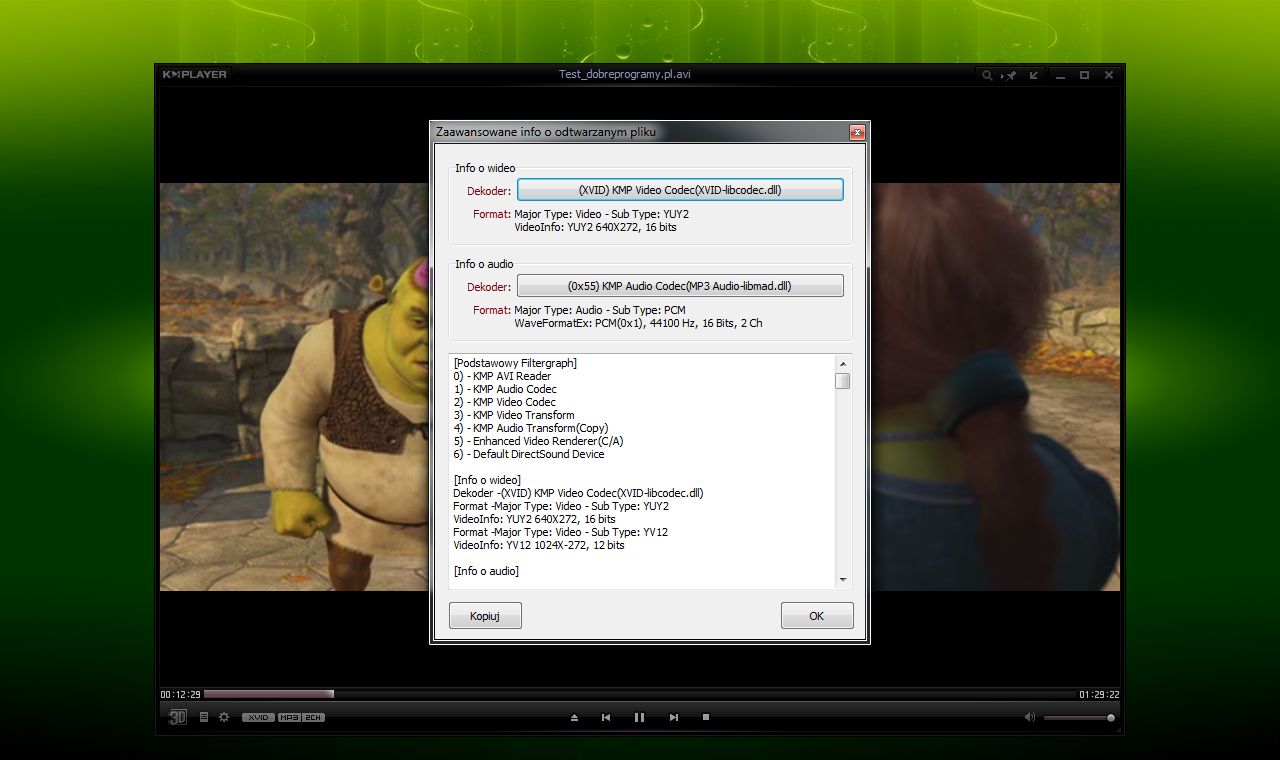Click the XVID KMP Video Codec decoder button
The height and width of the screenshot is (760, 1280).
[680, 190]
